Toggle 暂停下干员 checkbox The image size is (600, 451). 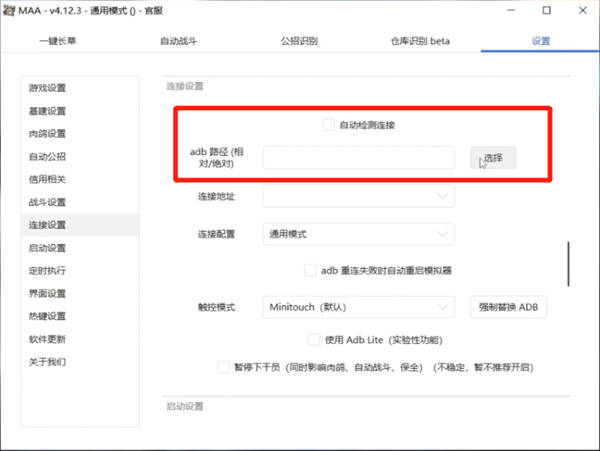(223, 367)
